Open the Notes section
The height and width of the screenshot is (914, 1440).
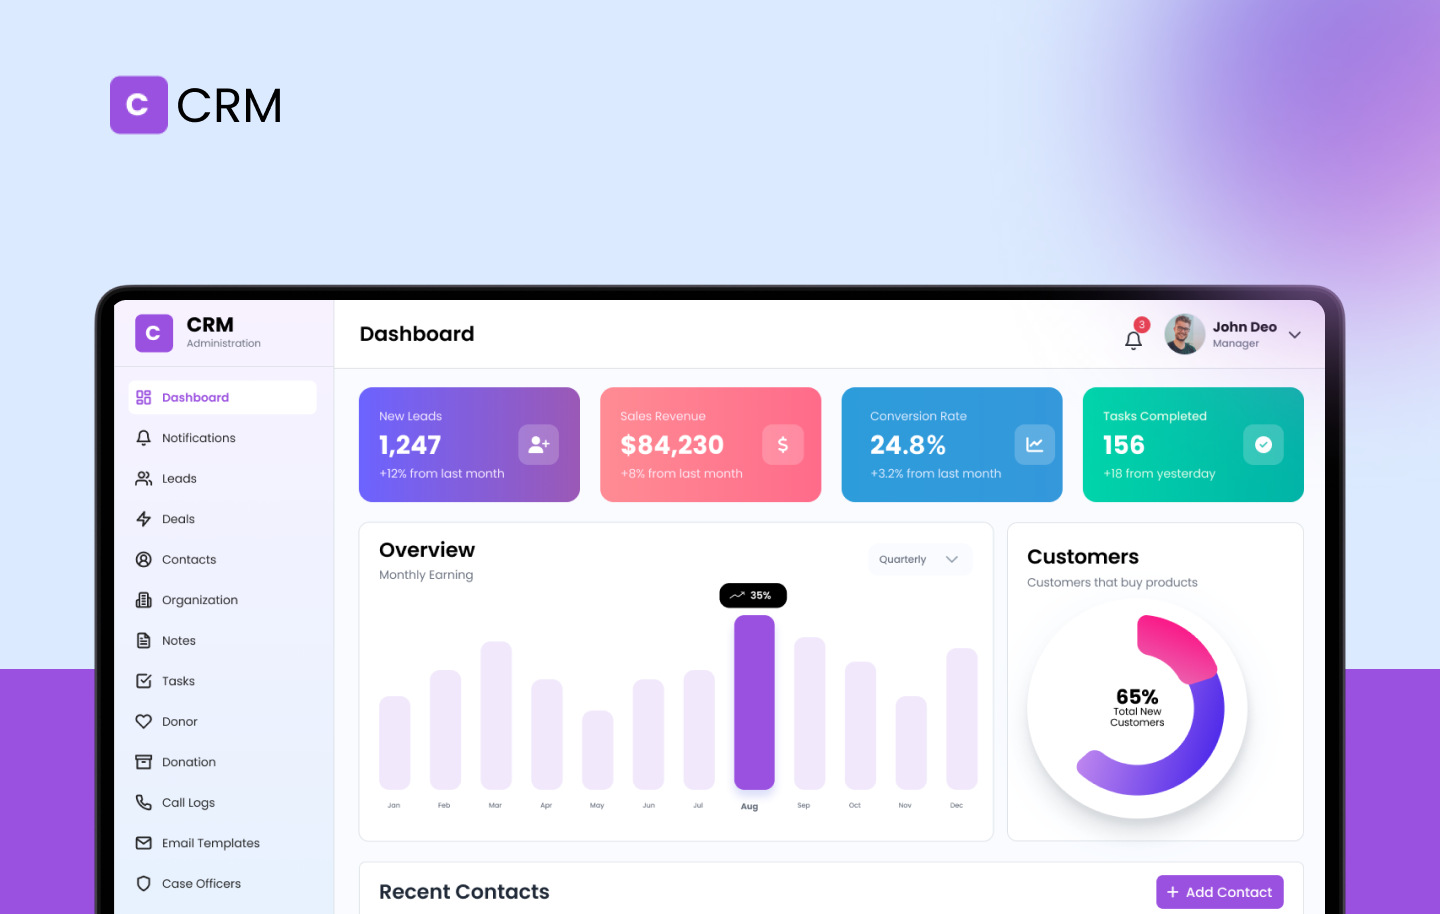[178, 640]
